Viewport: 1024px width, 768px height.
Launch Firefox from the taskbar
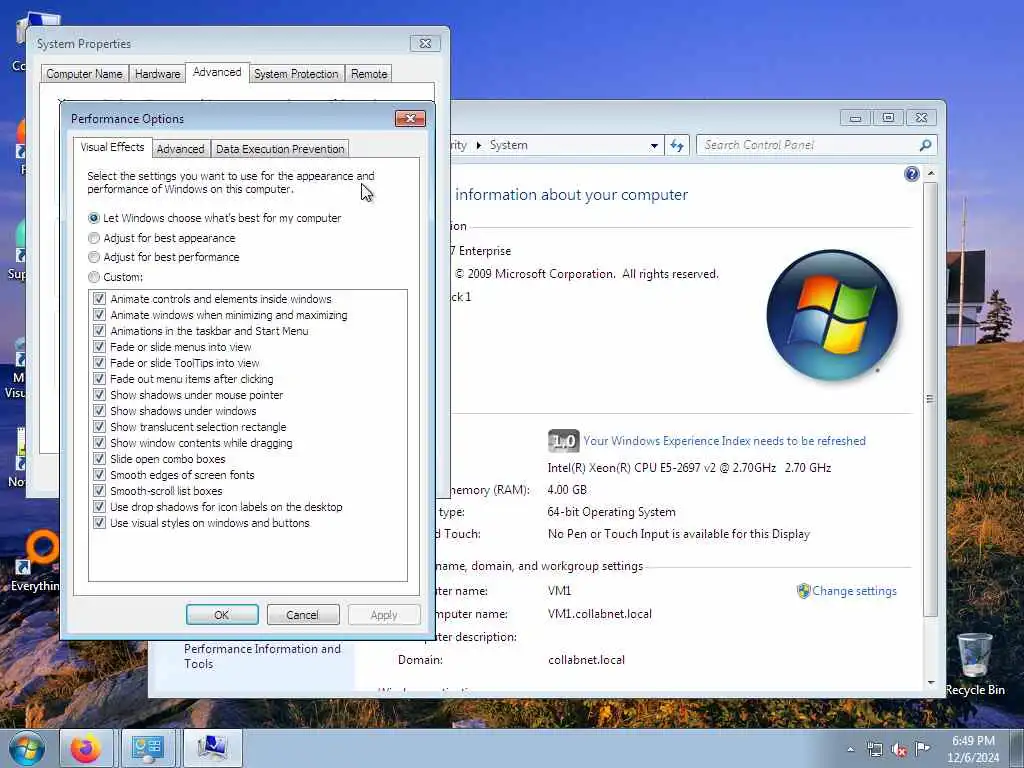(86, 748)
